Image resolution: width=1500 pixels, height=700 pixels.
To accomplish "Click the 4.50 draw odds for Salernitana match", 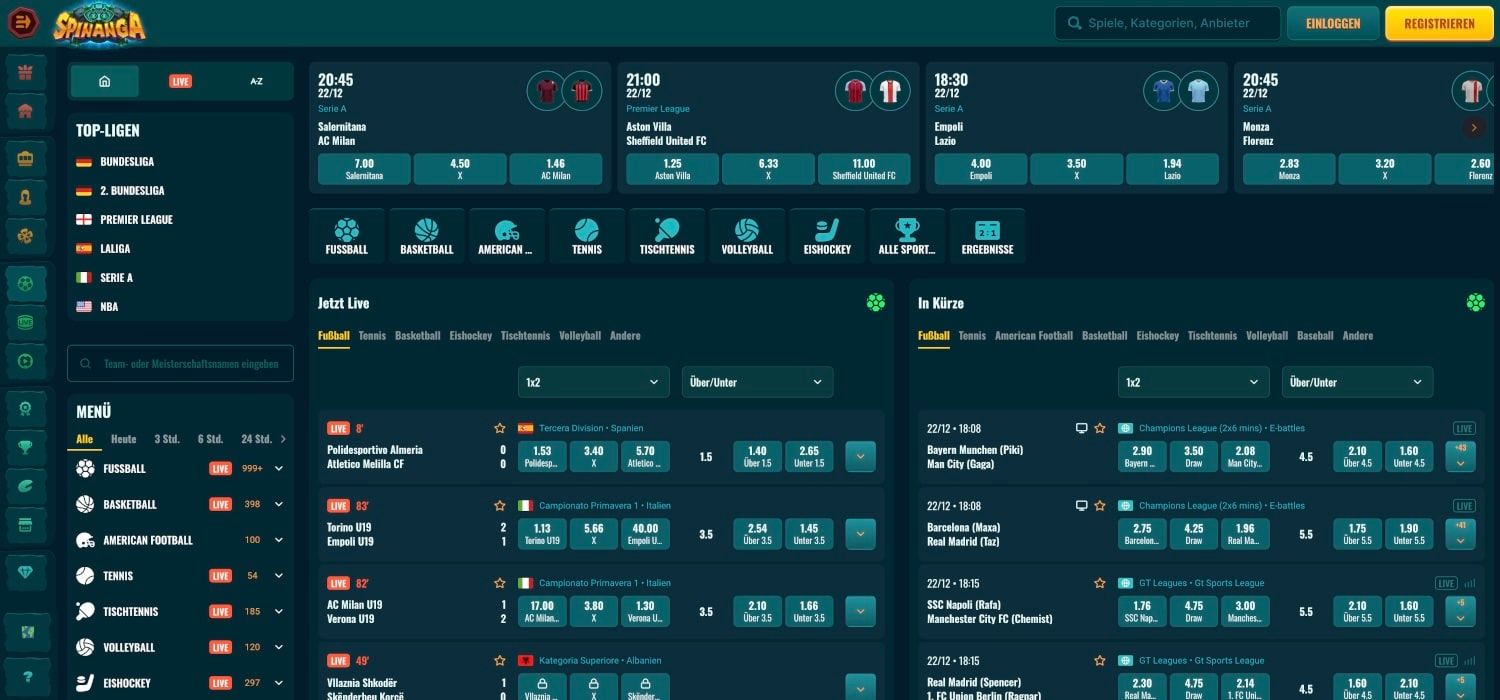I will 460,169.
